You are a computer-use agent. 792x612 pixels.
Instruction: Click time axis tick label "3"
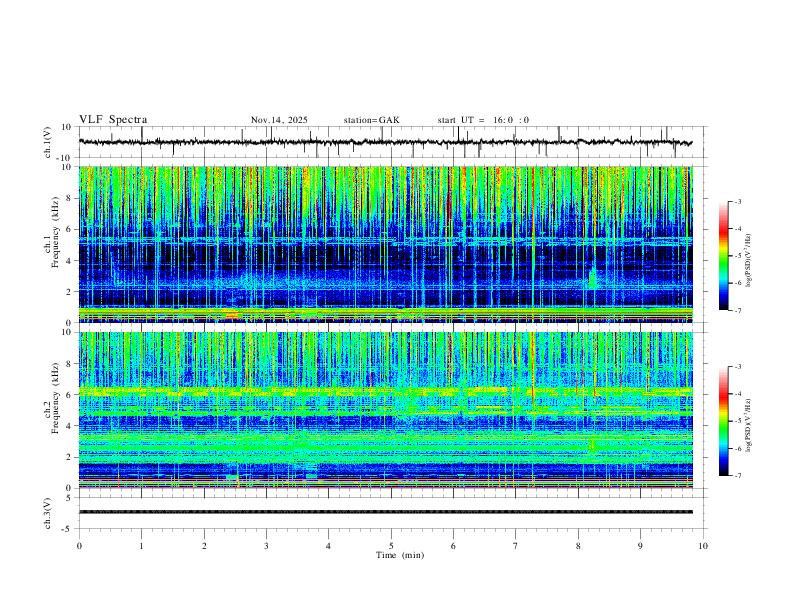point(266,546)
